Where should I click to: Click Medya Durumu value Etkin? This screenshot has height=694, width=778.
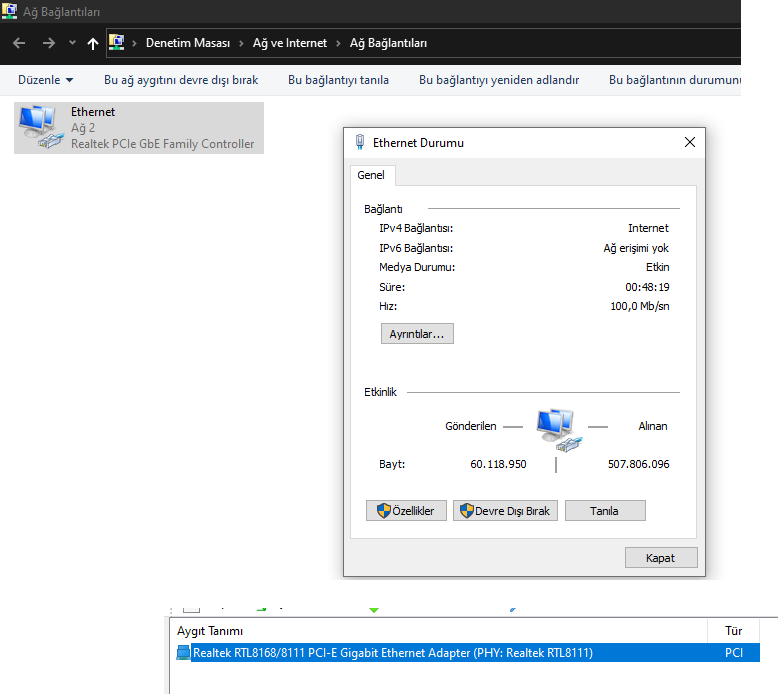(x=657, y=267)
